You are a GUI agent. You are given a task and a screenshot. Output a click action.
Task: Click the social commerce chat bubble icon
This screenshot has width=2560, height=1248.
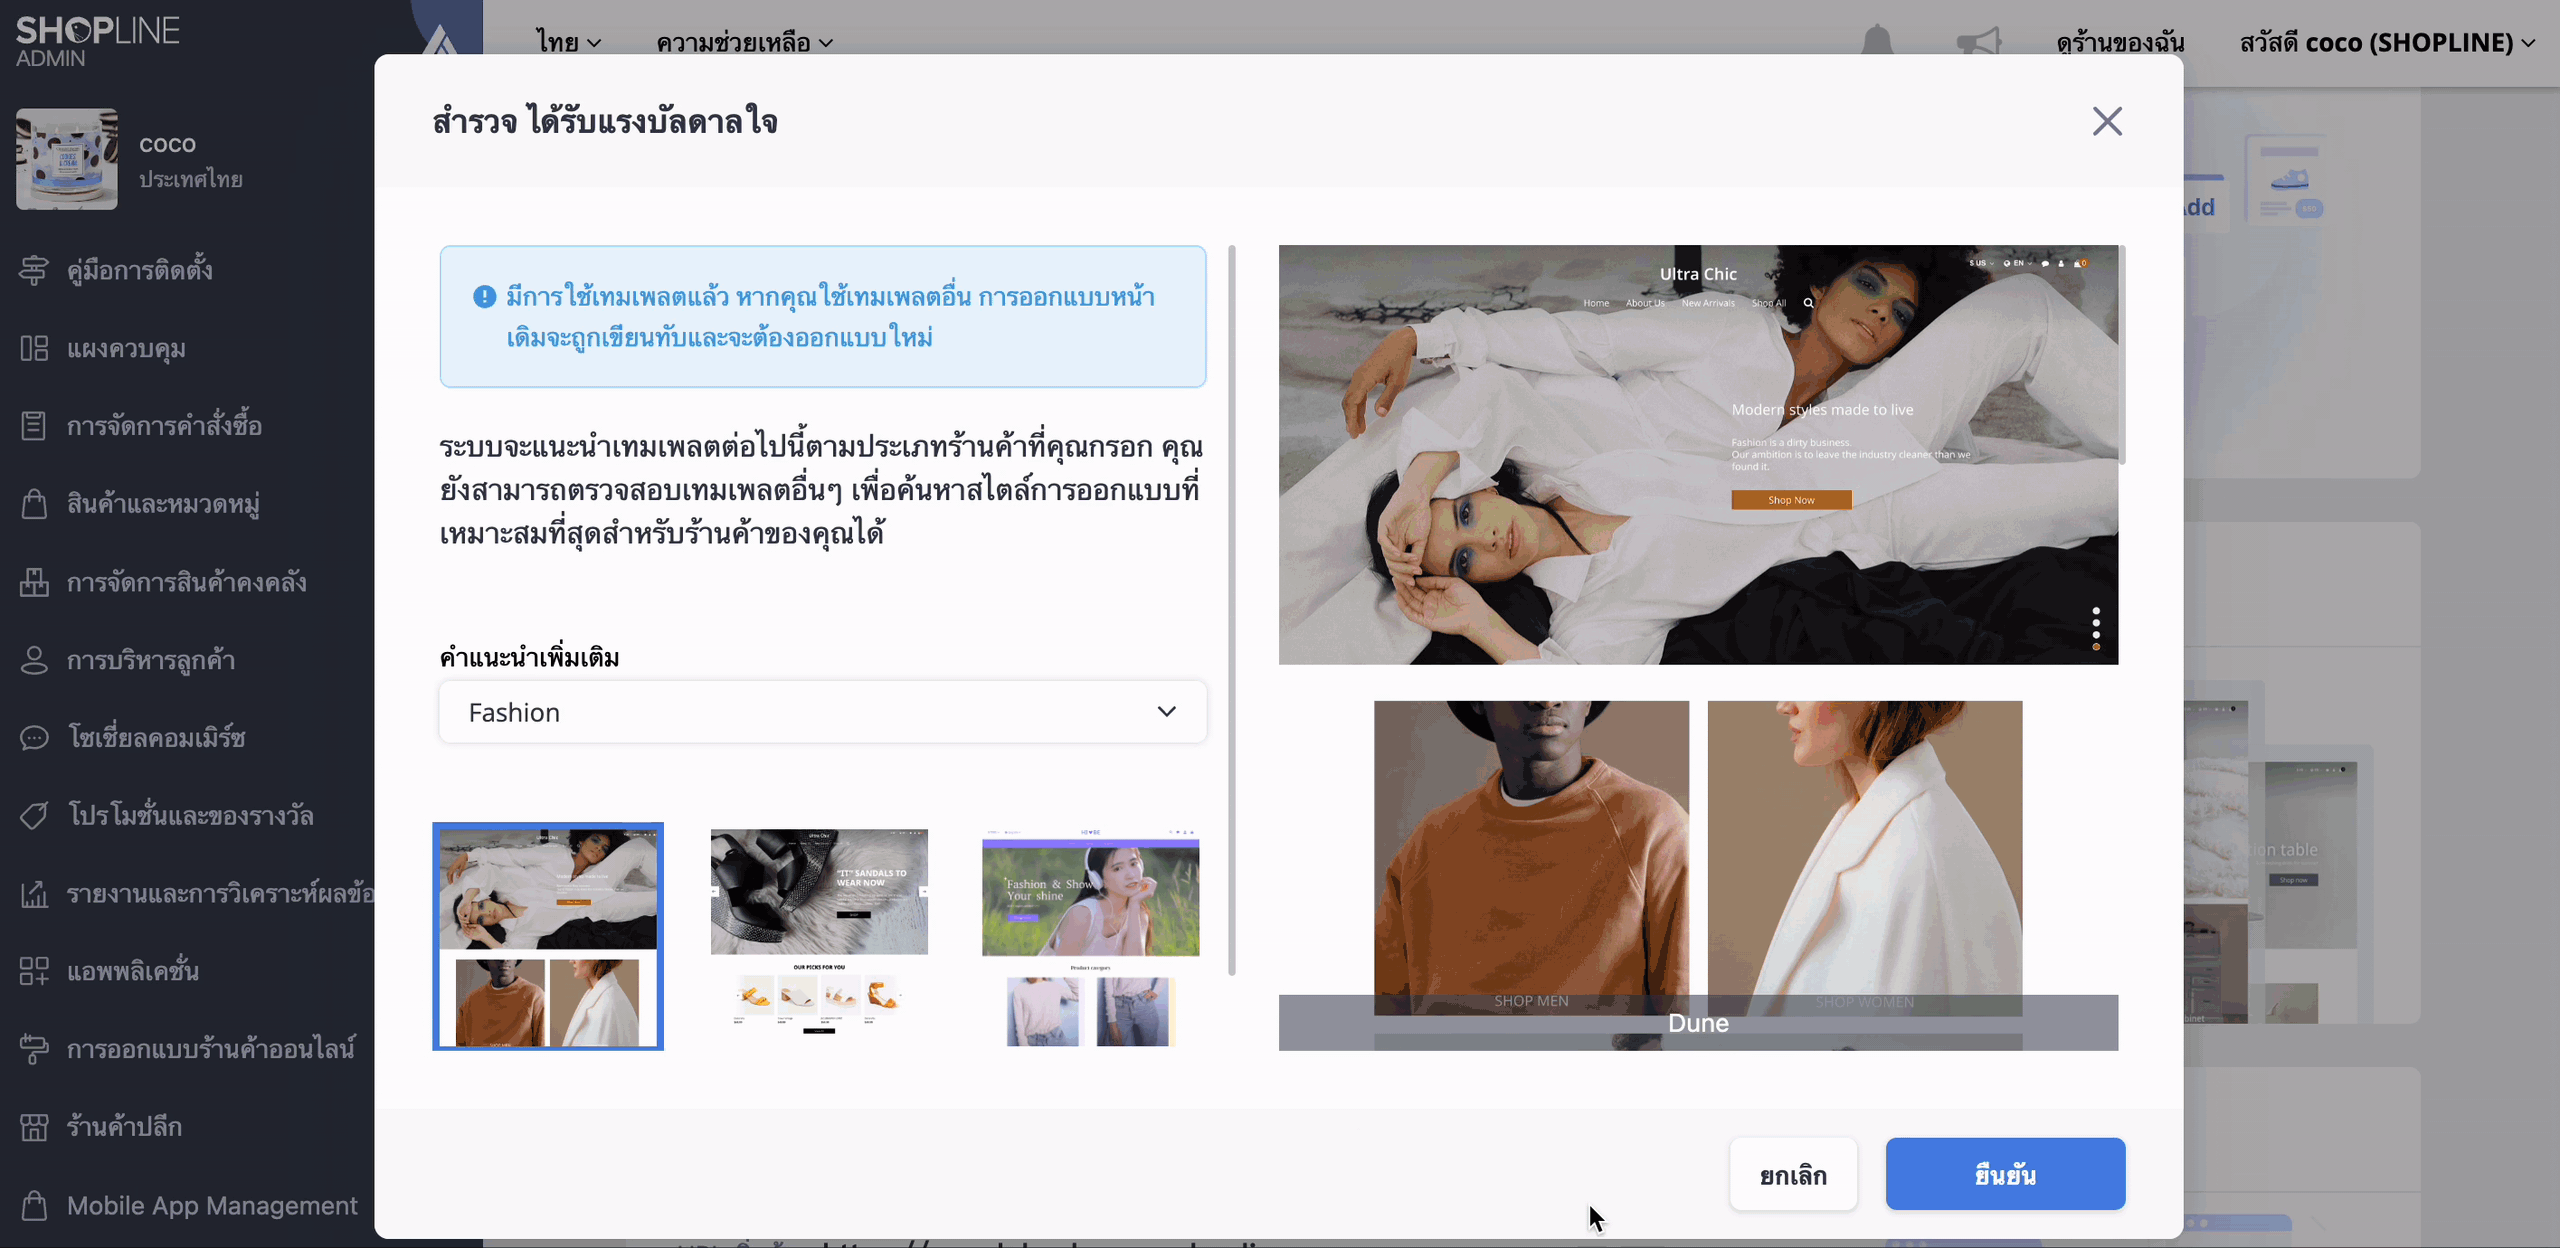tap(34, 738)
